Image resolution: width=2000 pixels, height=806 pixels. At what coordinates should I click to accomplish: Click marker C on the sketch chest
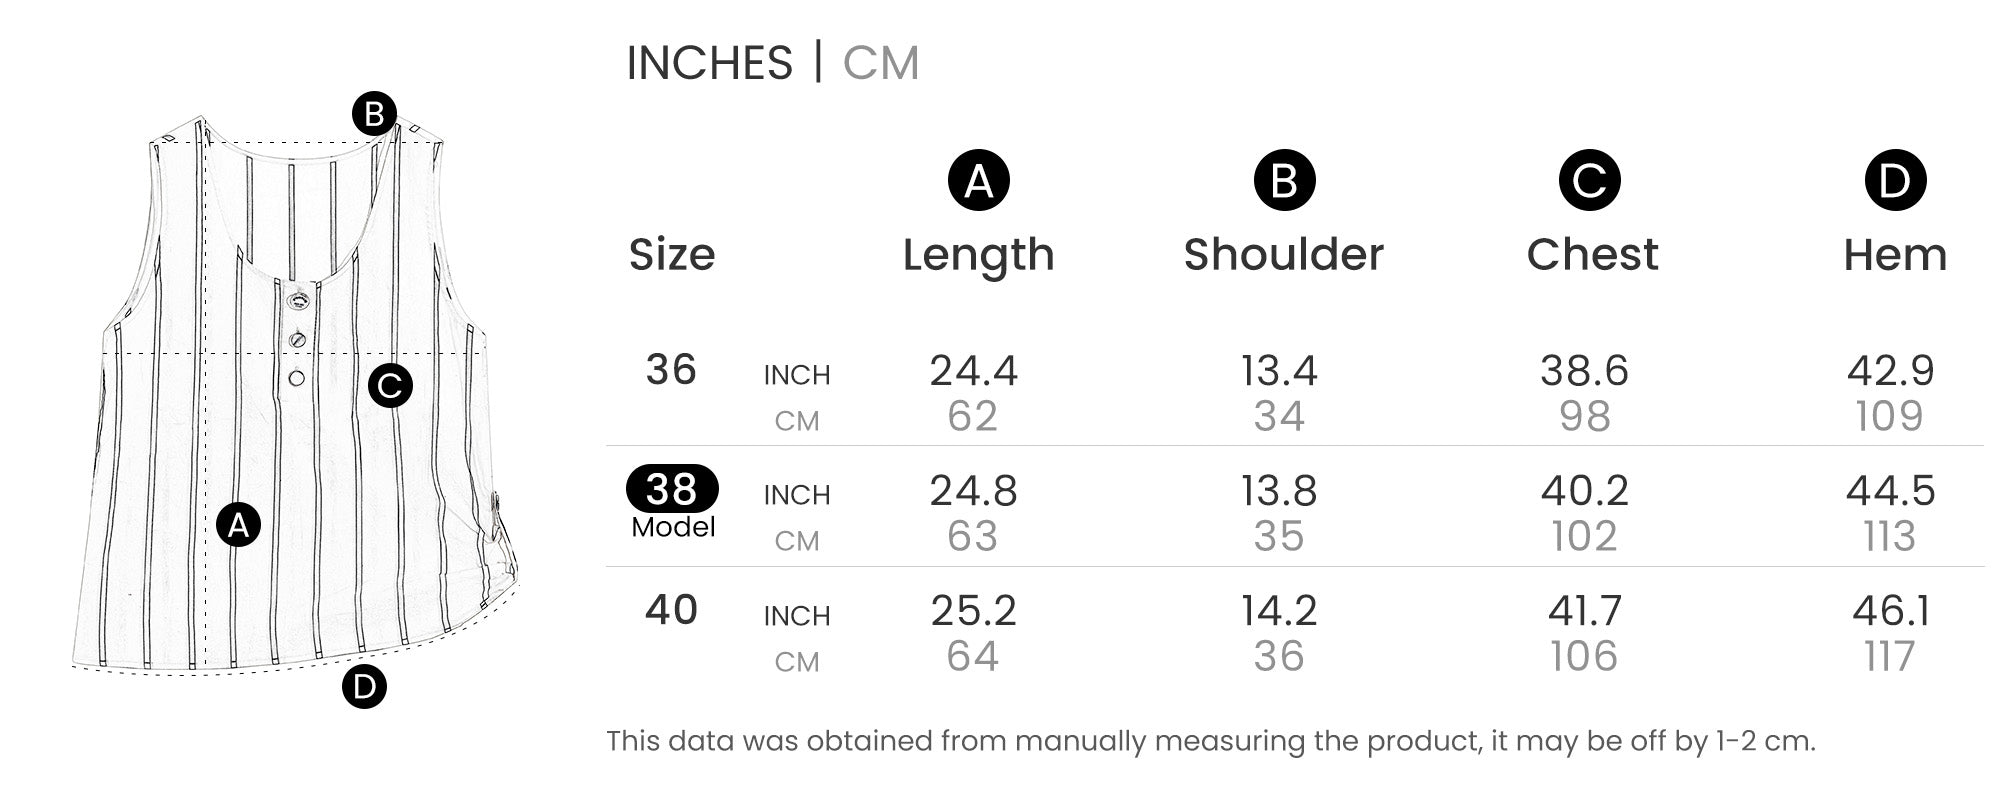pos(390,385)
